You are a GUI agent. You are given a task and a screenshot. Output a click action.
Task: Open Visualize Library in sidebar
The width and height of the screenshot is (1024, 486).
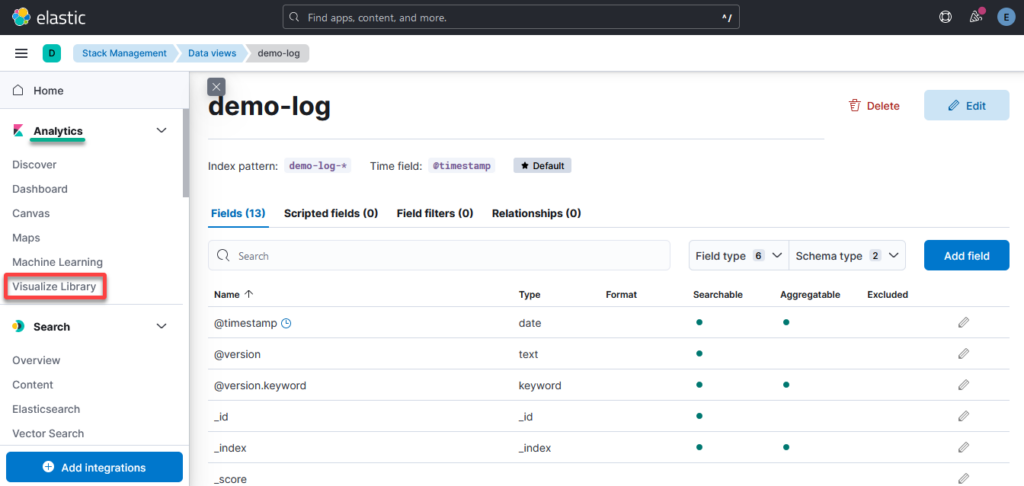(54, 287)
